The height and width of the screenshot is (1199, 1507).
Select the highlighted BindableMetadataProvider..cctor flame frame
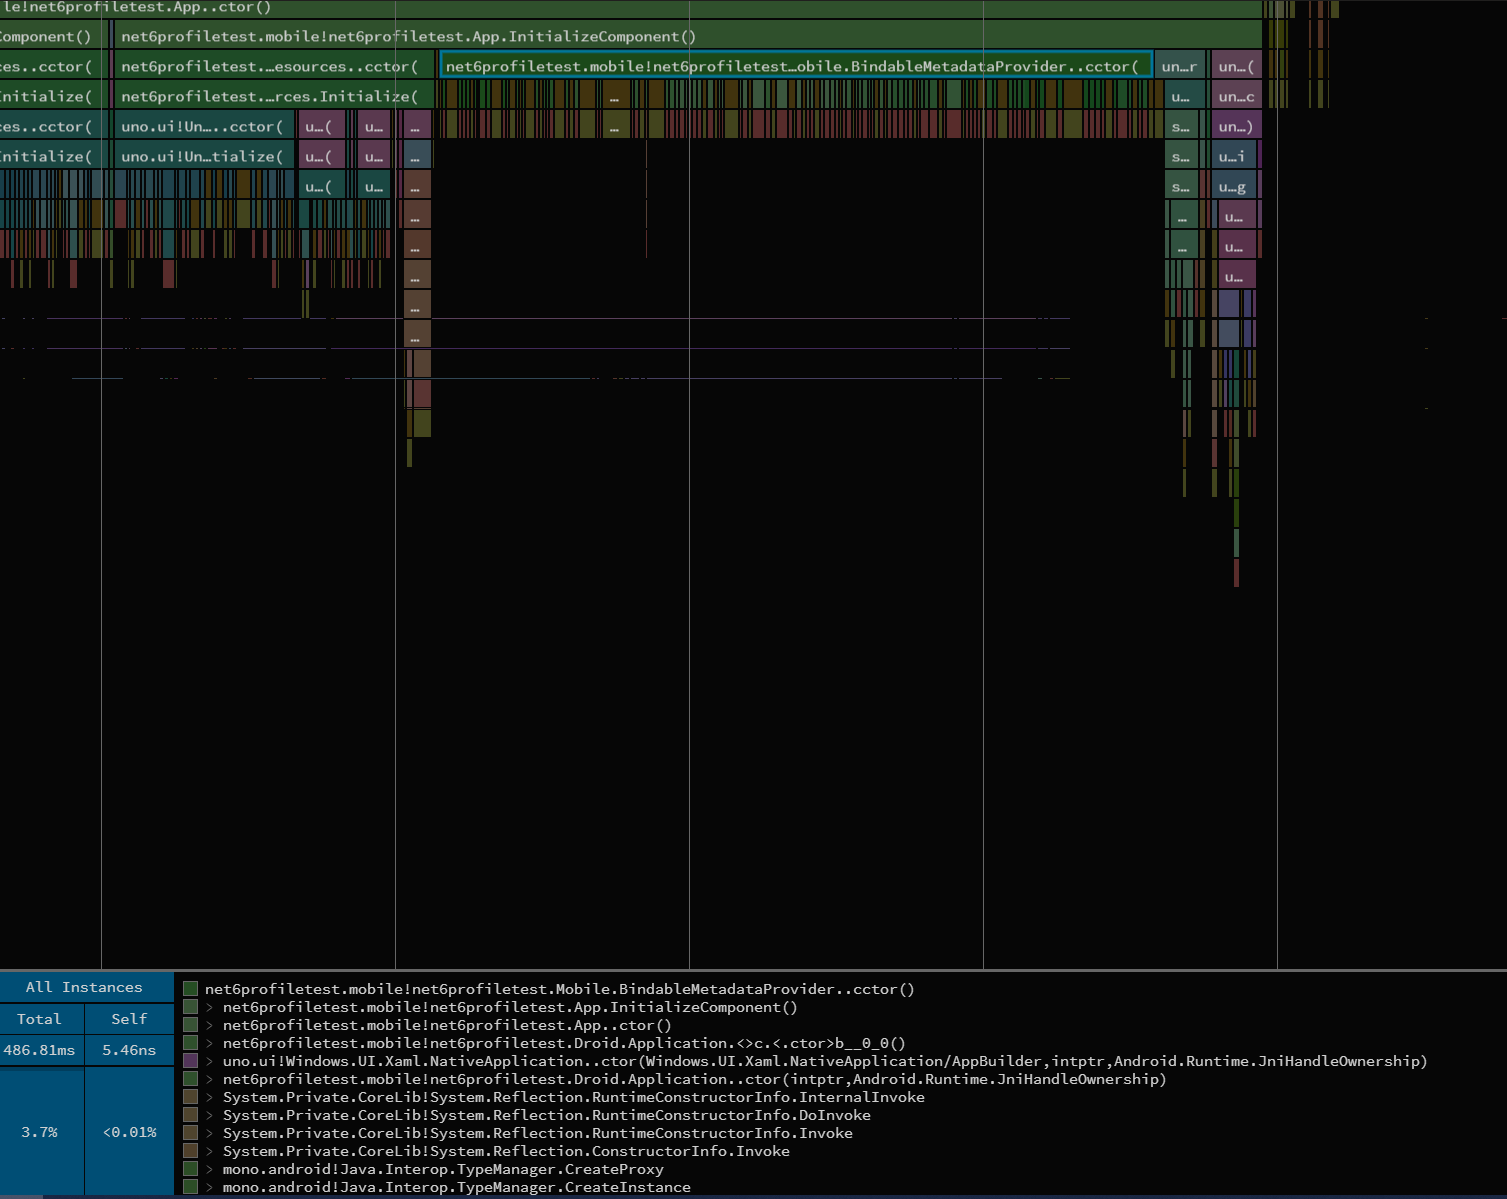click(795, 64)
